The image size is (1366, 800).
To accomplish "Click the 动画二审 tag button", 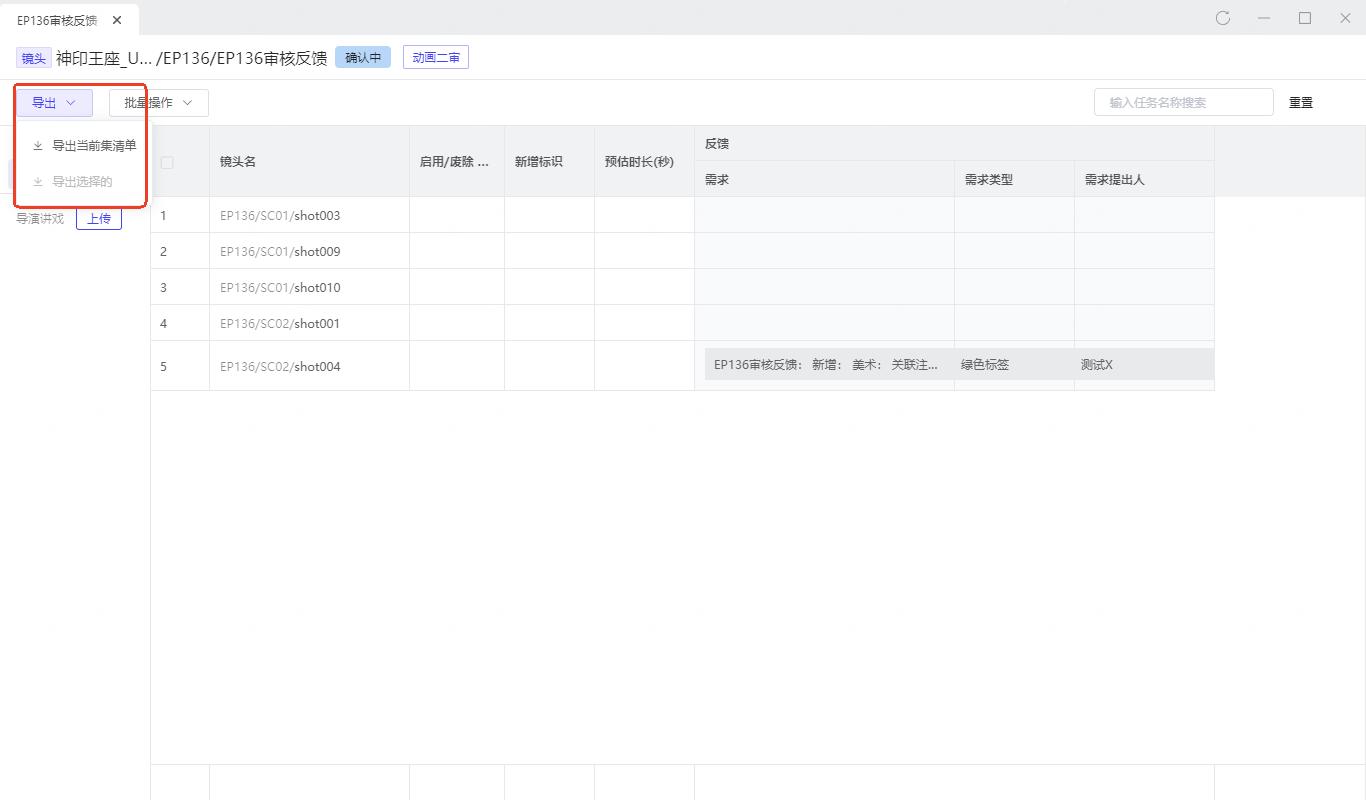I will (x=436, y=58).
